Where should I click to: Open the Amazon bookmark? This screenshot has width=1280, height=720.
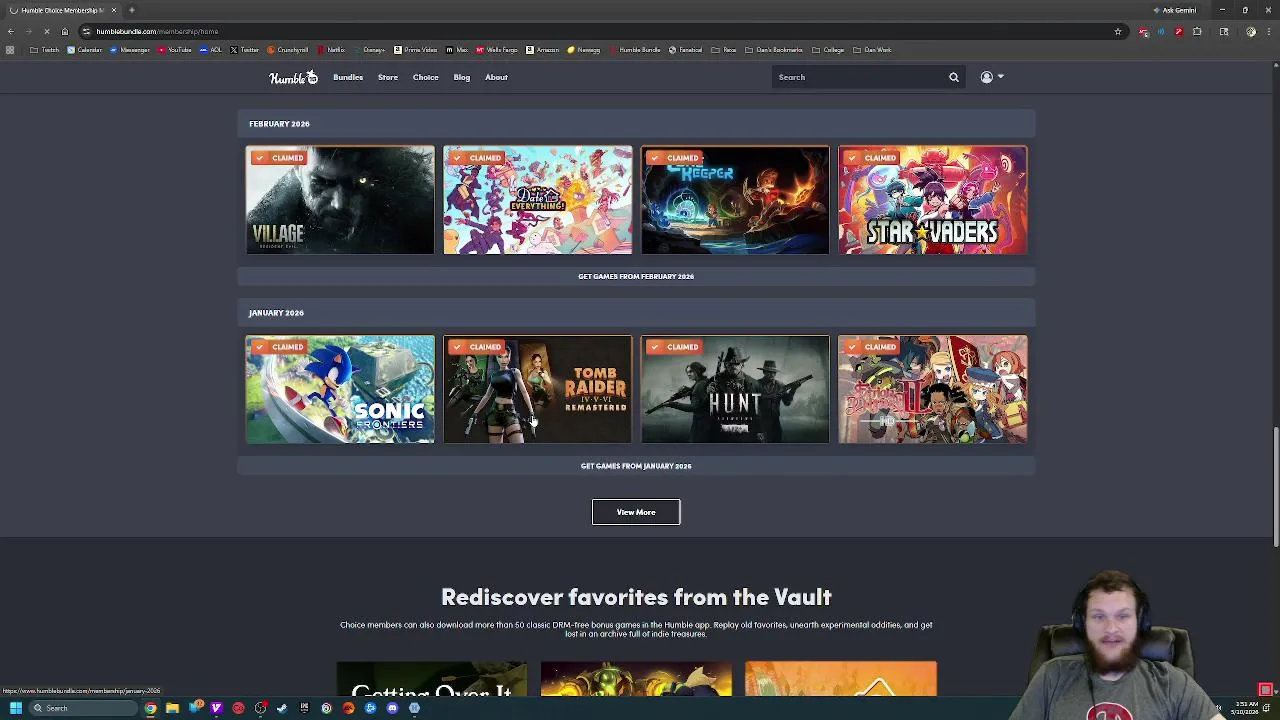542,50
